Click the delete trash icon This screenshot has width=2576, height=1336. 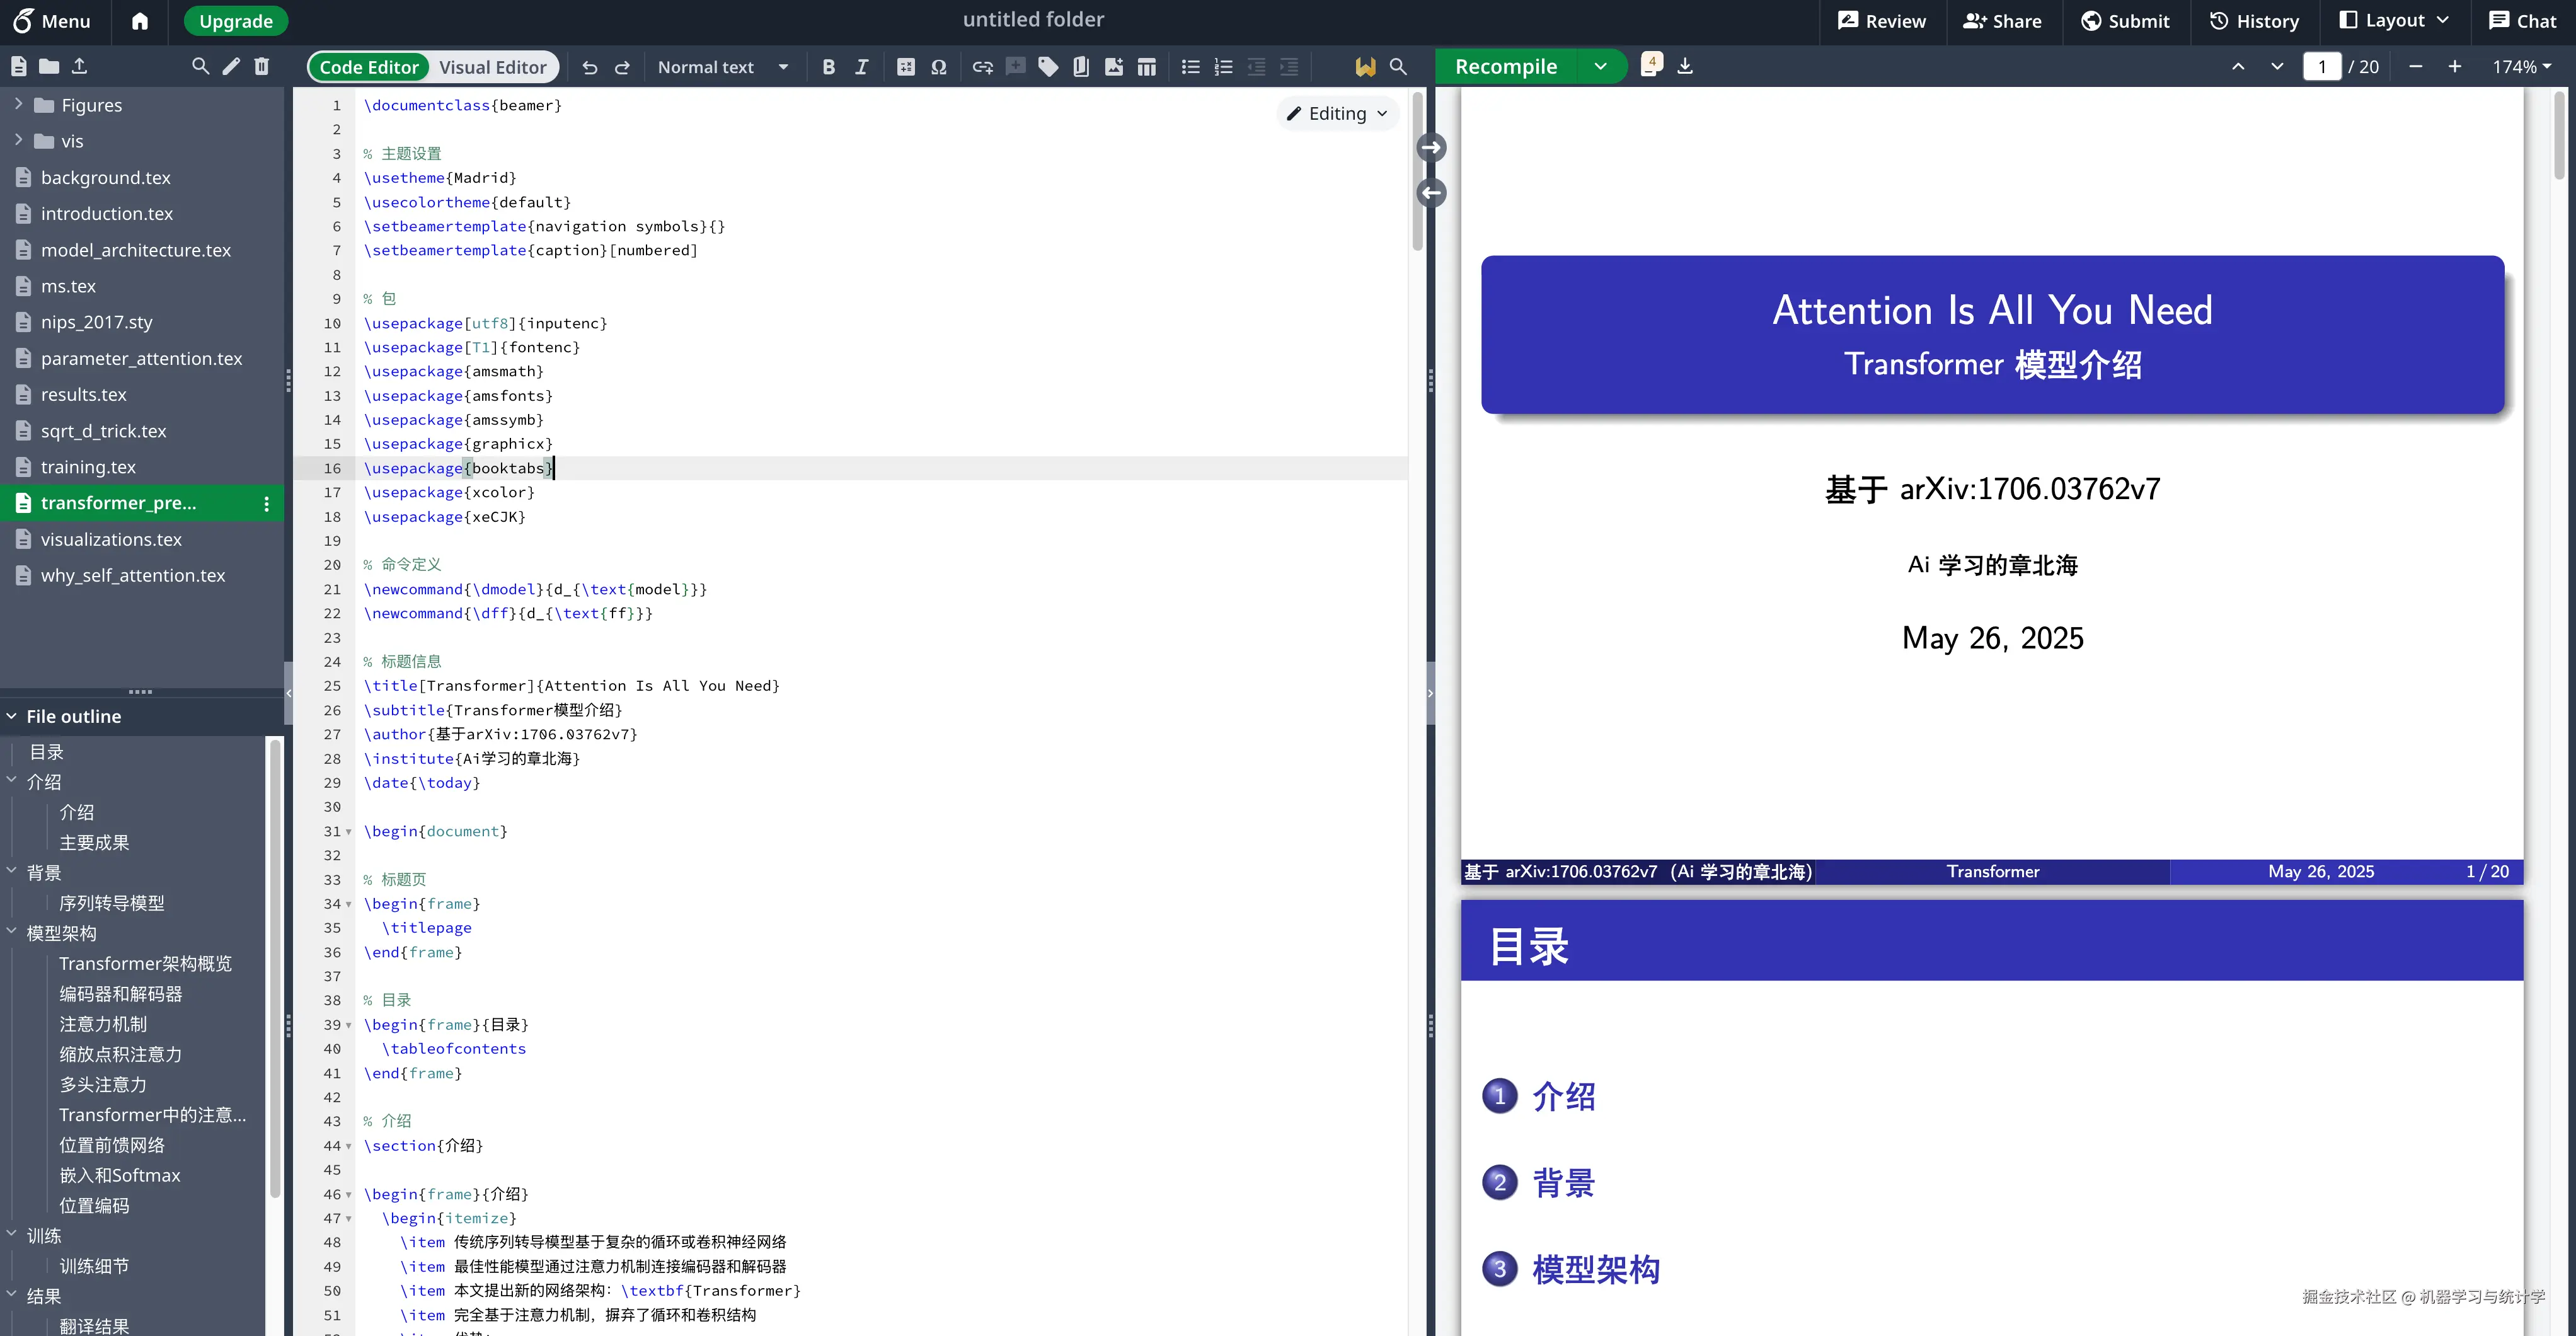pos(262,66)
